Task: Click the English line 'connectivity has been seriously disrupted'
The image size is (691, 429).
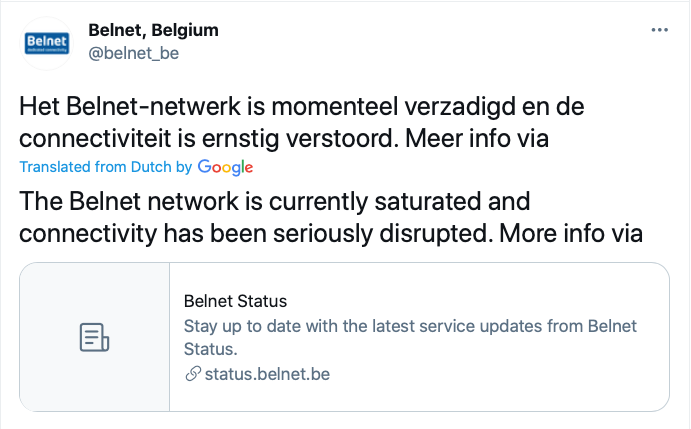Action: [256, 234]
